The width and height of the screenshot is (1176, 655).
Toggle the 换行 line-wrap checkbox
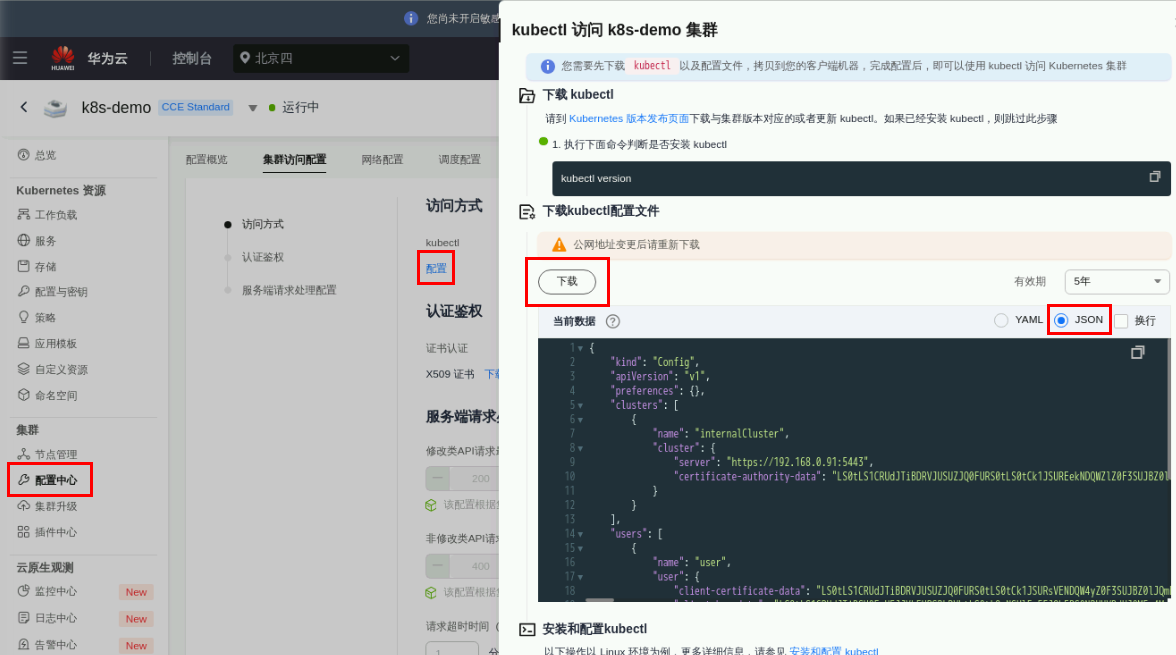(x=1121, y=321)
